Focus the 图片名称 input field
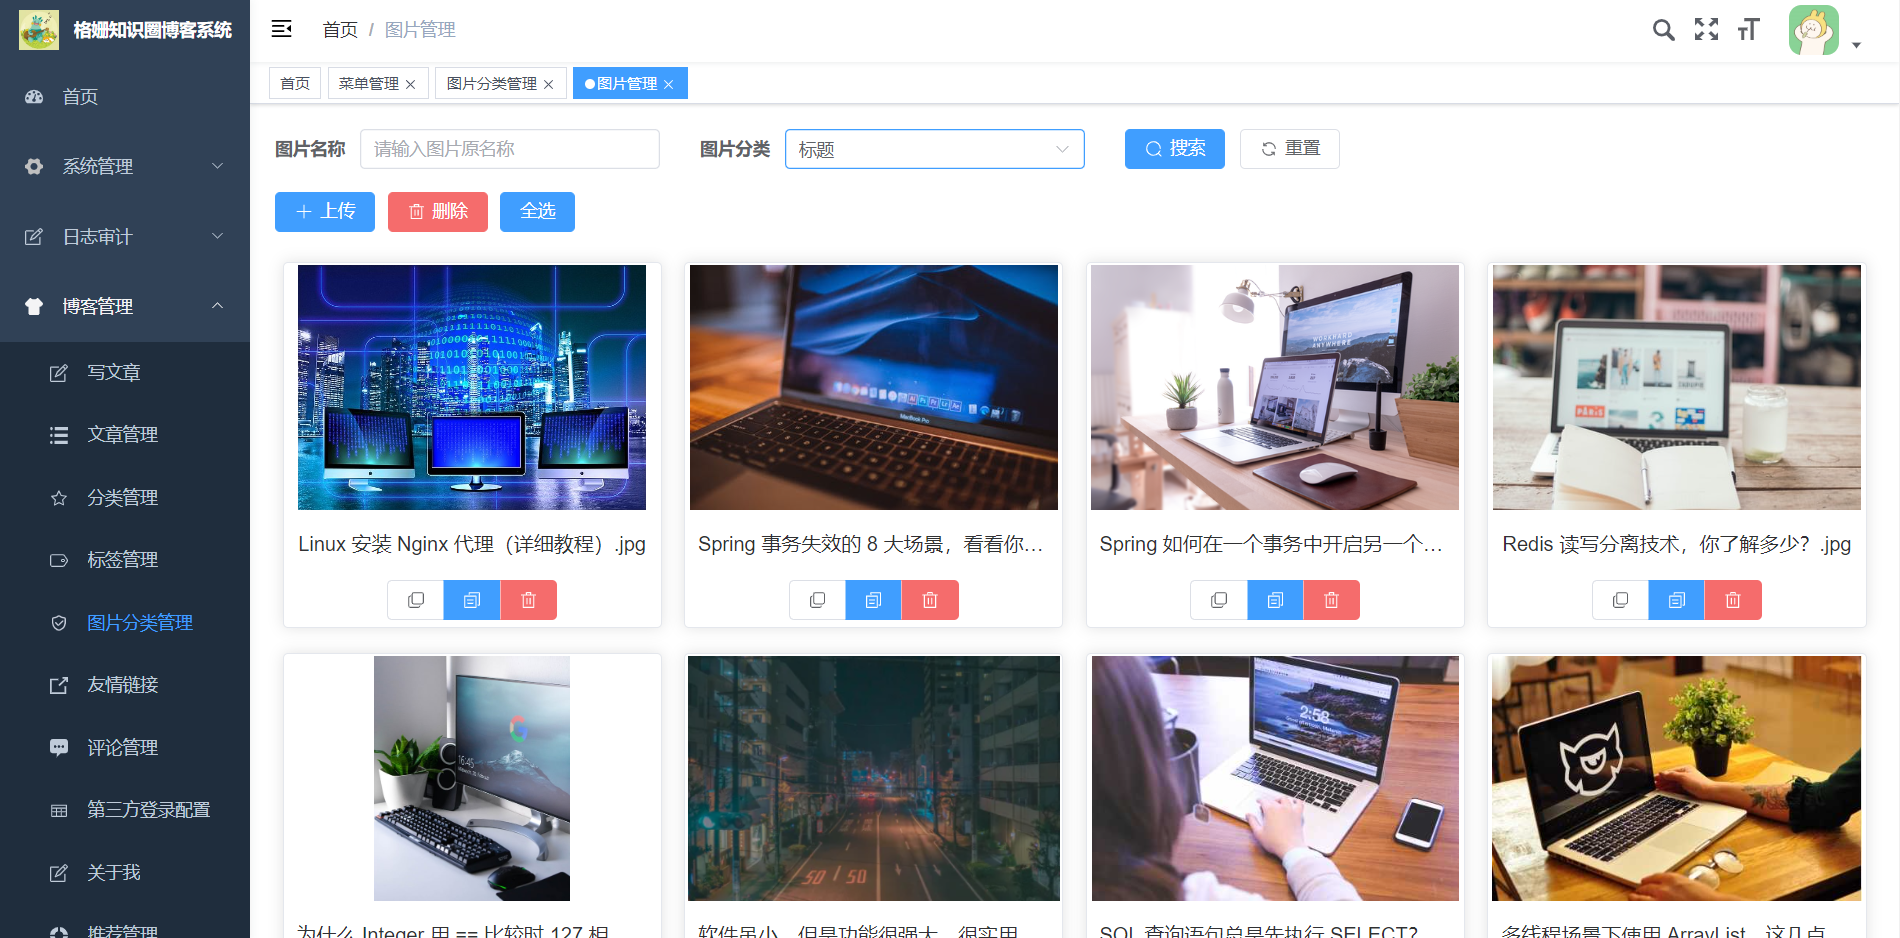Image resolution: width=1900 pixels, height=938 pixels. point(510,149)
